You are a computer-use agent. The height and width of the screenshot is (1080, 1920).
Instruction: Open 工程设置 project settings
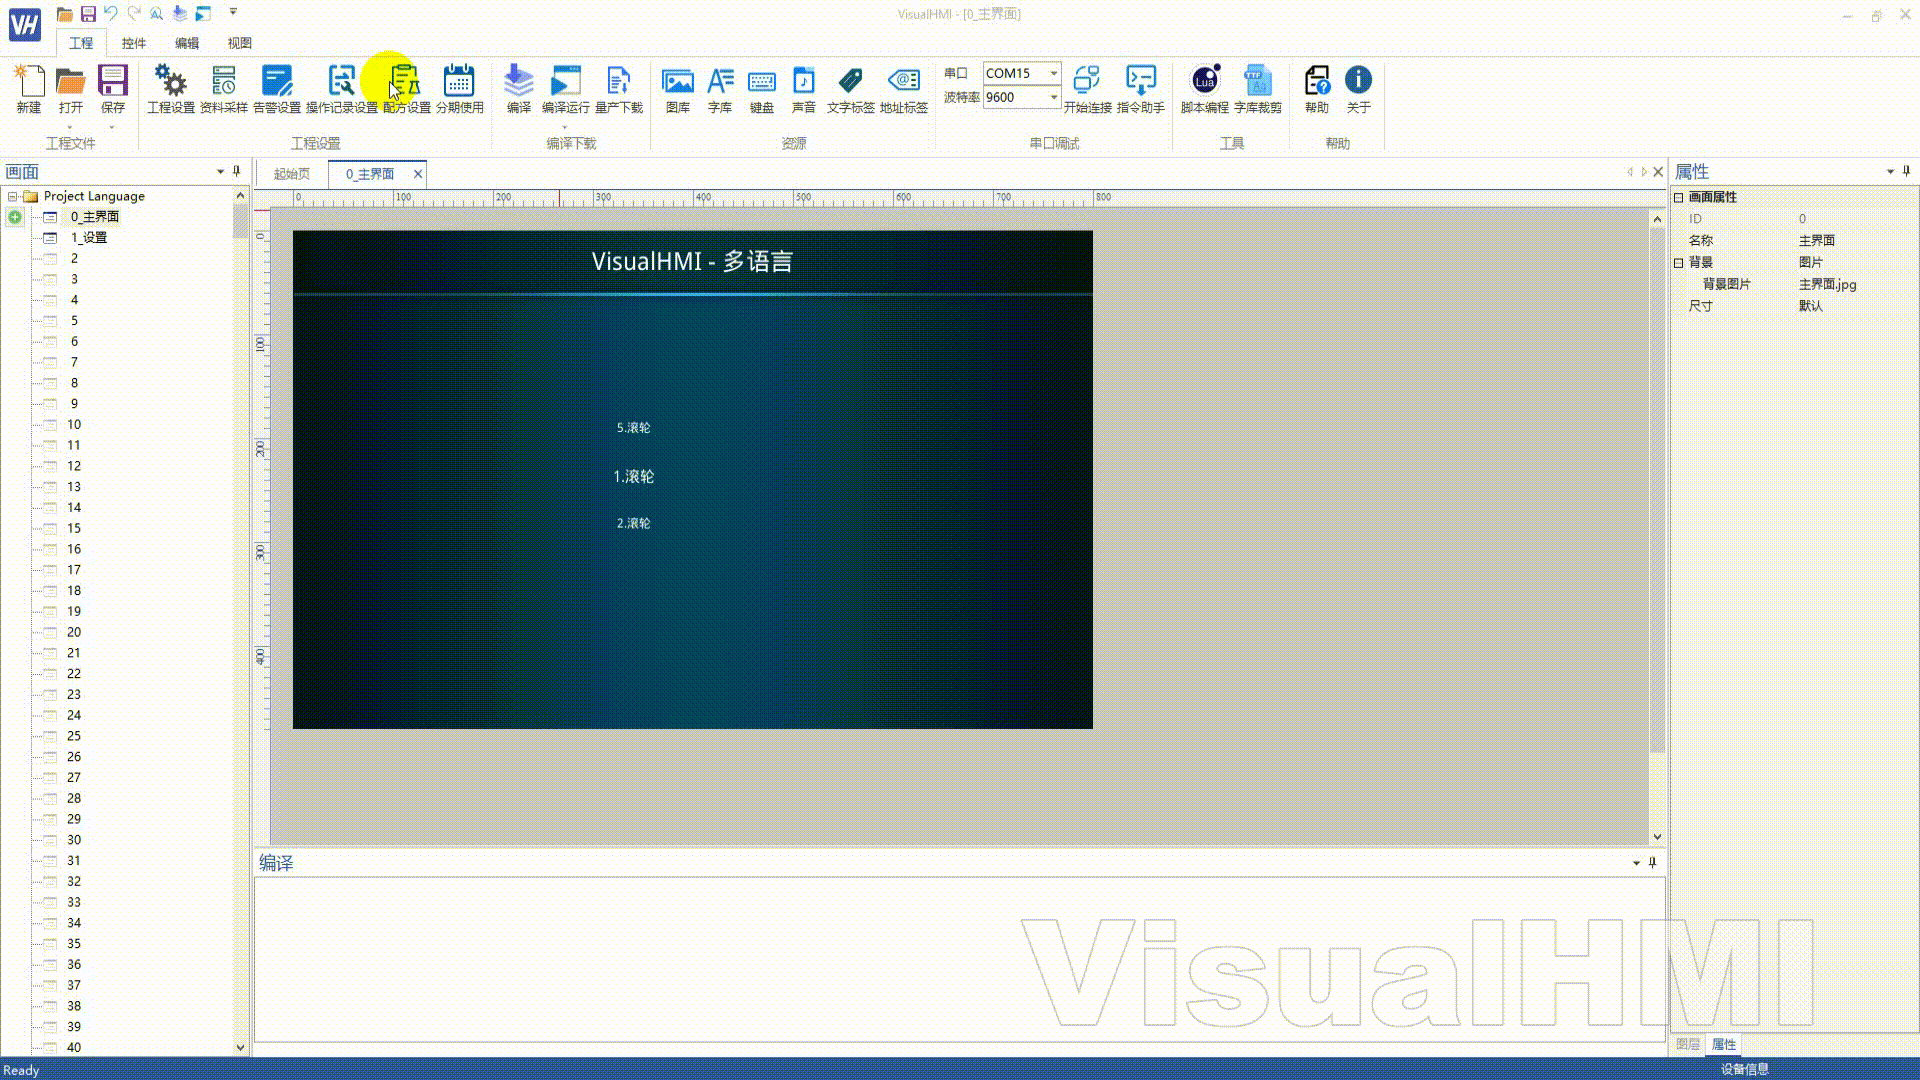point(171,89)
